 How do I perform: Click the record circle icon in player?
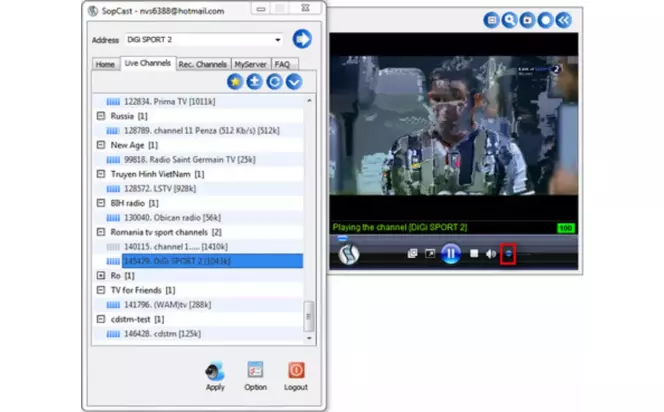tap(545, 20)
